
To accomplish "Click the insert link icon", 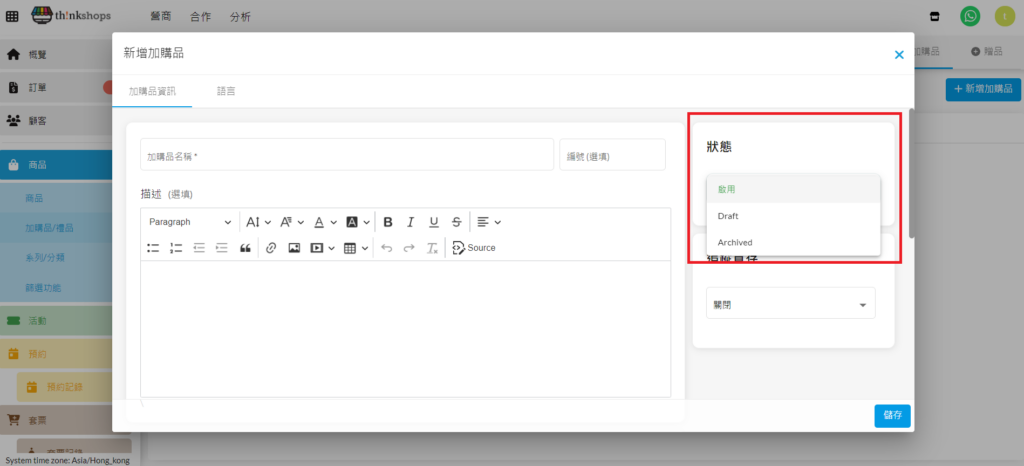I will point(270,248).
